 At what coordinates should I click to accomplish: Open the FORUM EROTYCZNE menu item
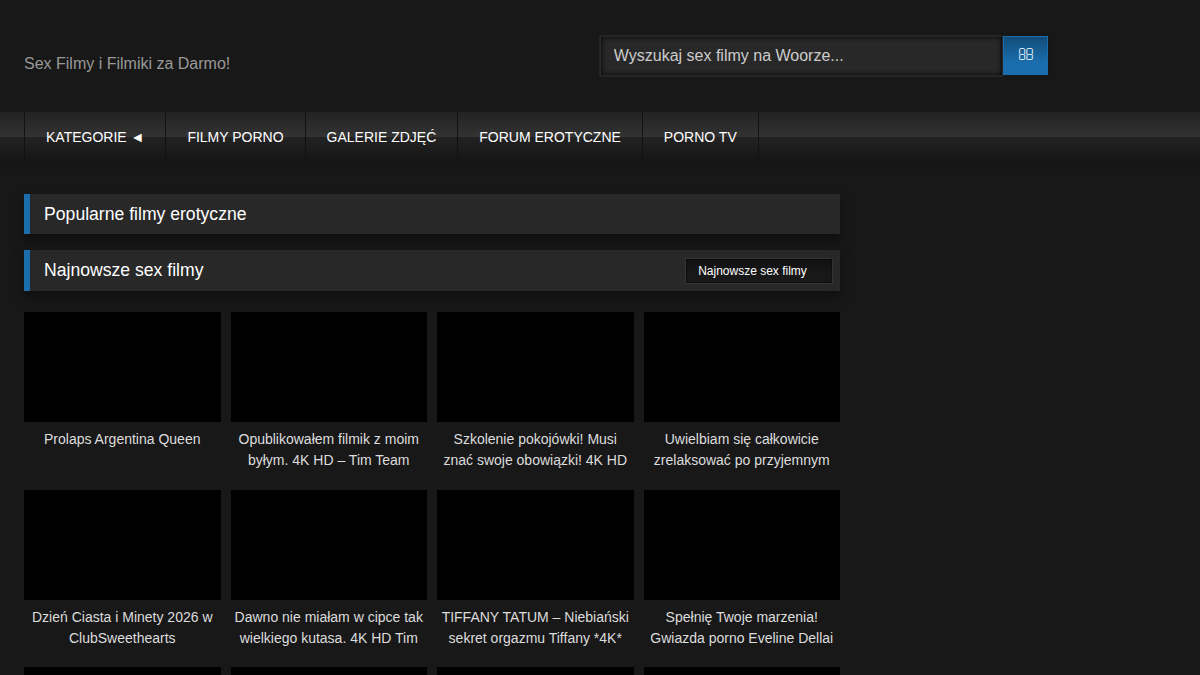[x=550, y=137]
